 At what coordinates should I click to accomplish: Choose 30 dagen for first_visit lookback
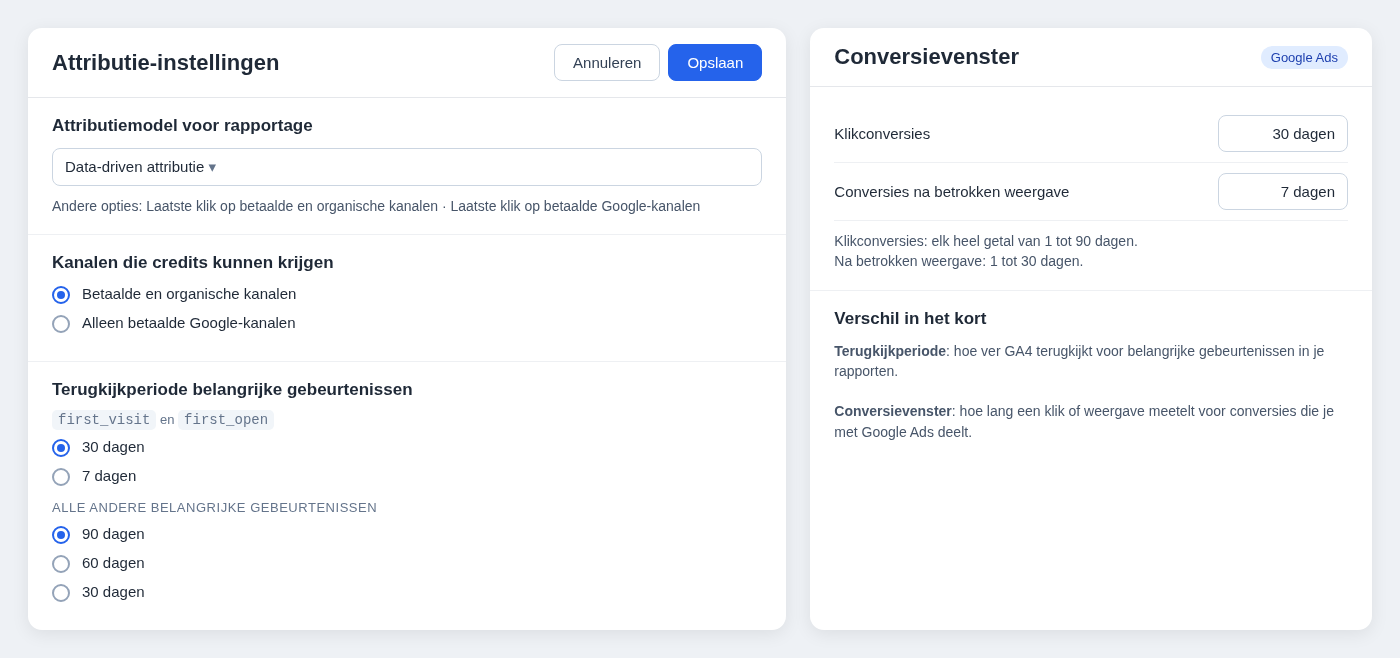point(61,448)
